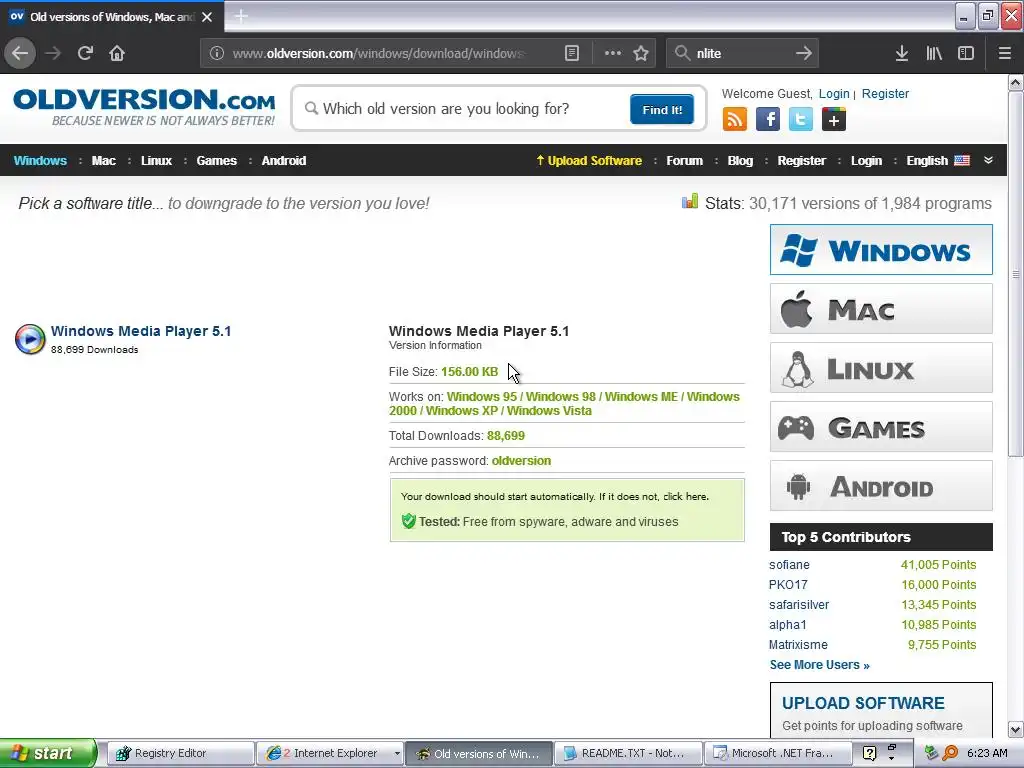Open the Games menu item

[x=216, y=161]
